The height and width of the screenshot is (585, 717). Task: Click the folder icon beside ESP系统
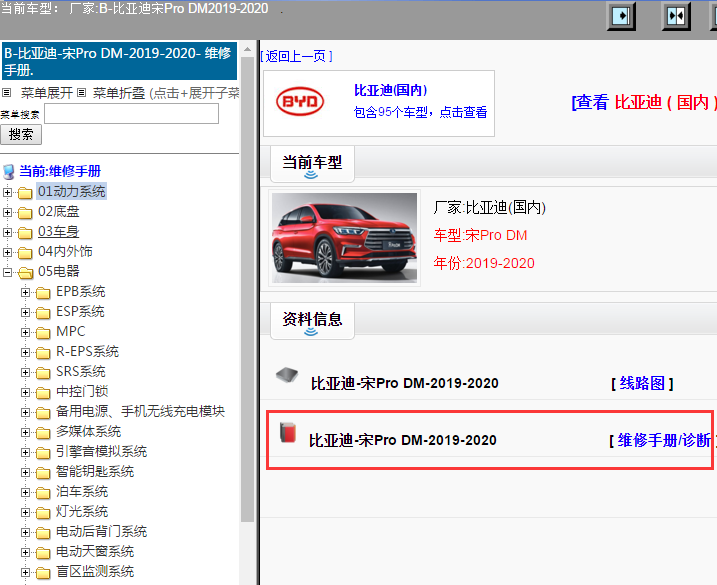43,313
